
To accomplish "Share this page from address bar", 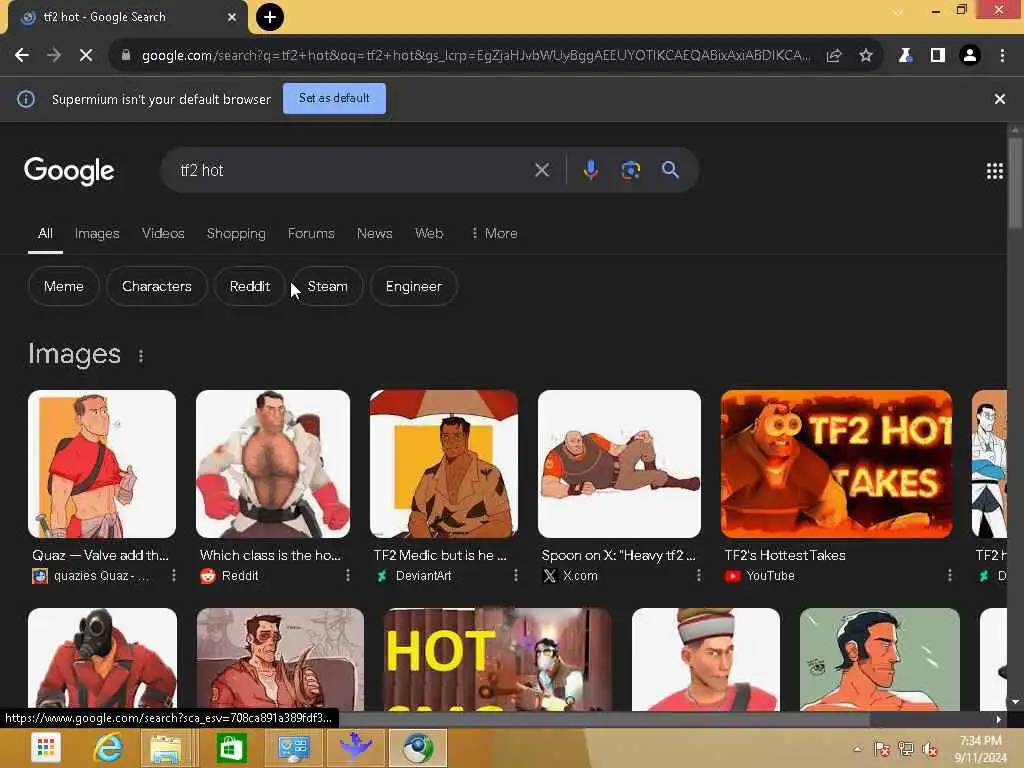I will coord(834,56).
